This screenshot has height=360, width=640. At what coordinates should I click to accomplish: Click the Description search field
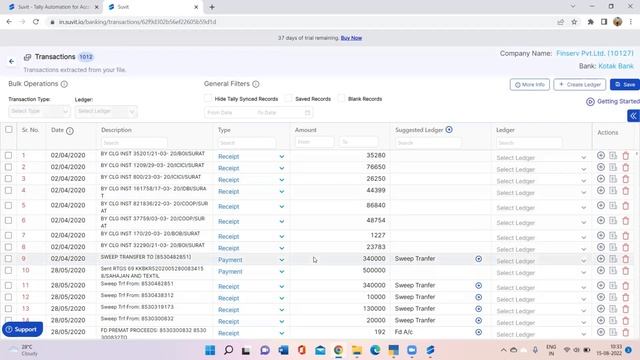tap(134, 143)
